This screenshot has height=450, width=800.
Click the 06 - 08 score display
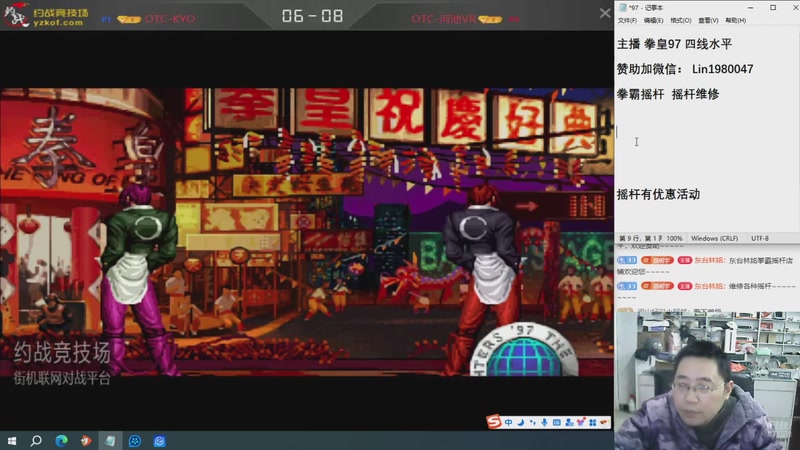pos(312,16)
